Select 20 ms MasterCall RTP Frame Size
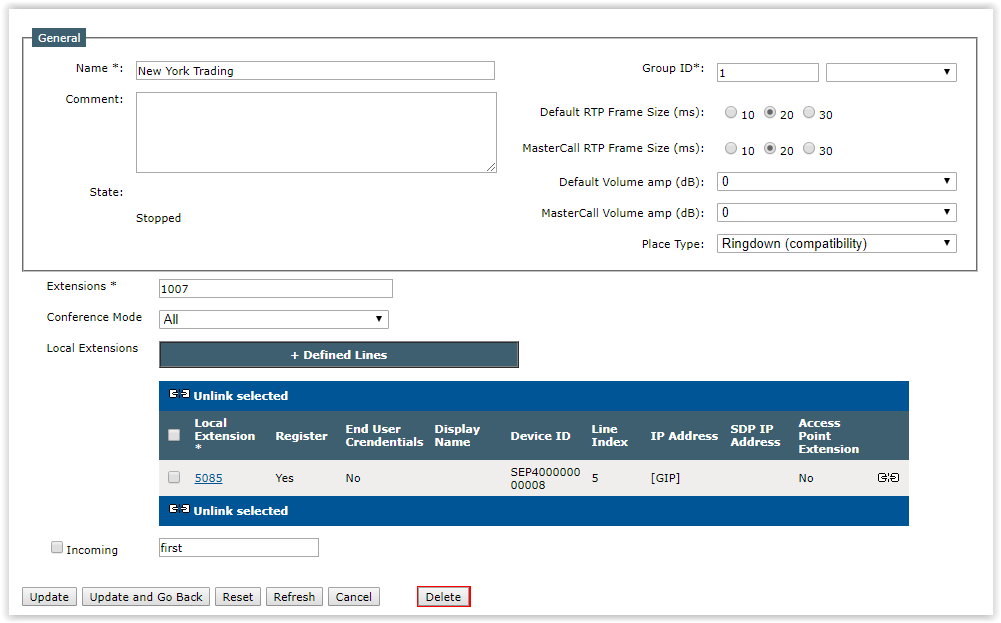This screenshot has height=623, width=1001. click(770, 148)
